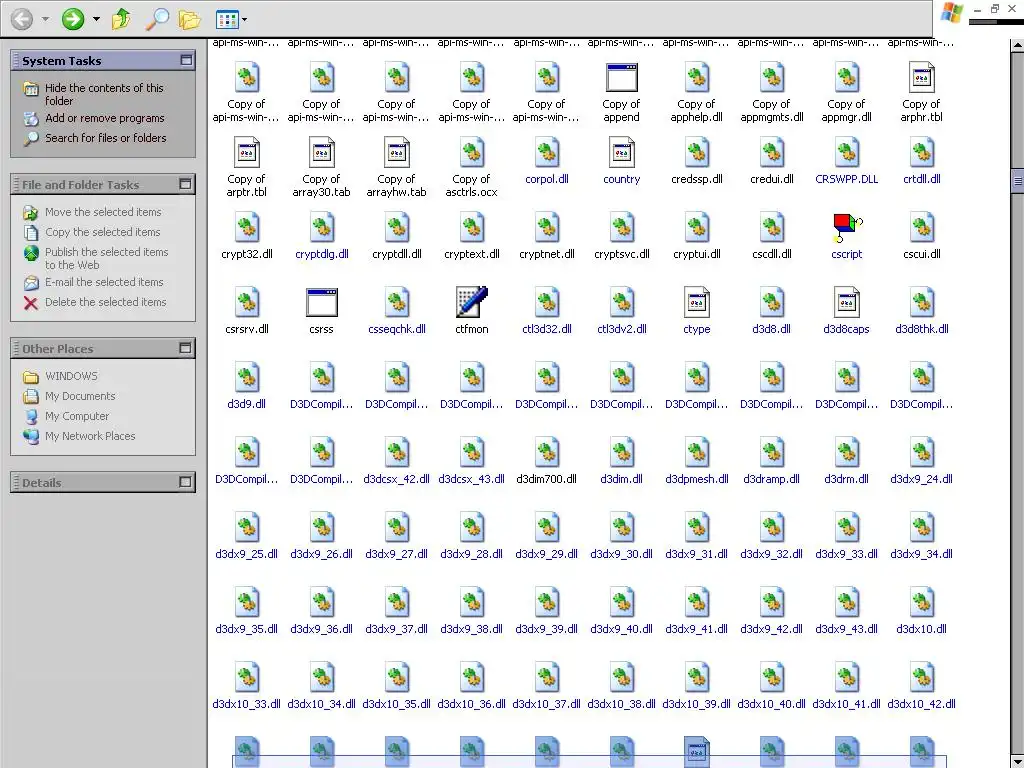Select the d3dcsx_42.dll icon
This screenshot has height=768, width=1024.
click(396, 452)
